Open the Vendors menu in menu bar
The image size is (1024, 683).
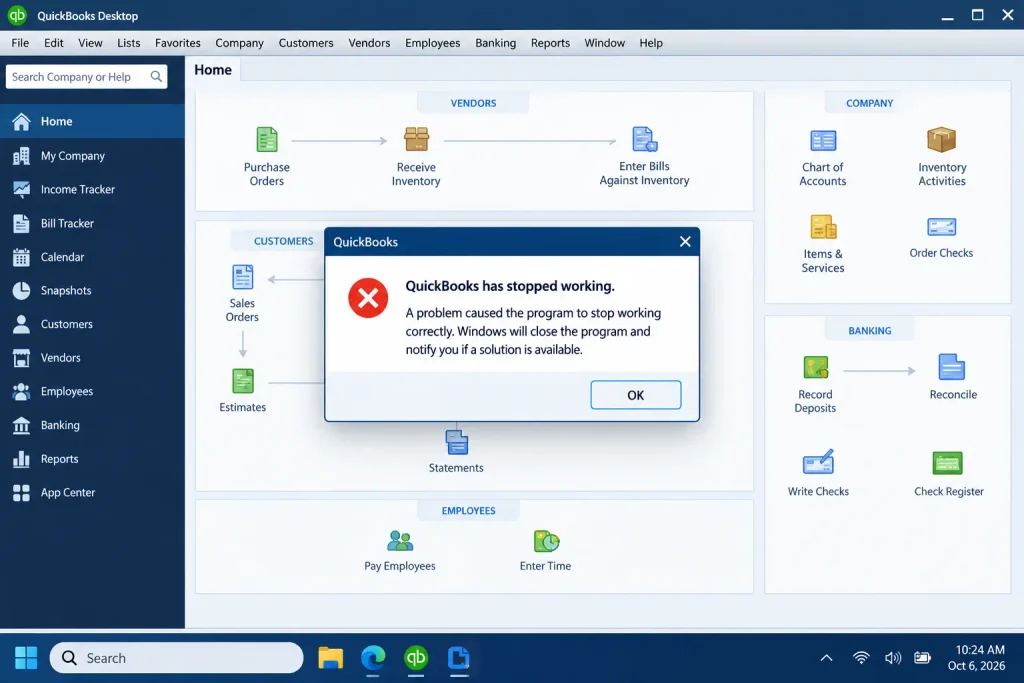point(369,43)
